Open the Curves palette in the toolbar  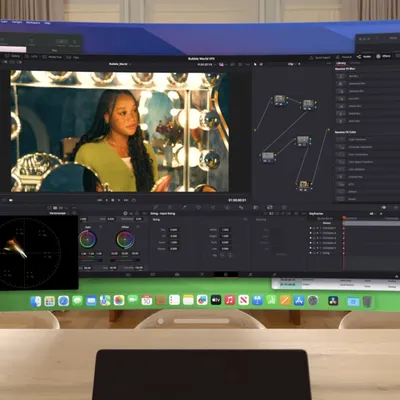(x=156, y=207)
